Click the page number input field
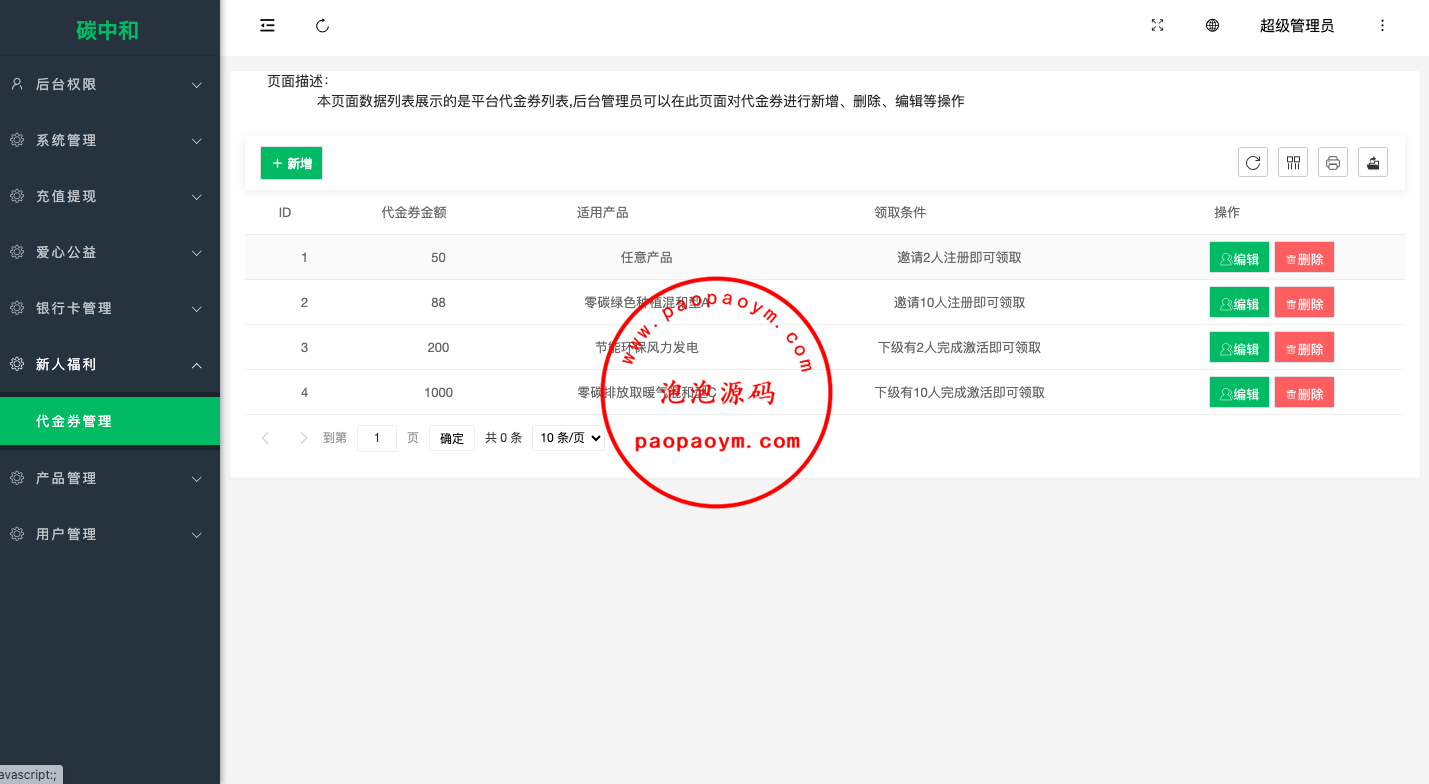Image resolution: width=1429 pixels, height=784 pixels. click(377, 438)
